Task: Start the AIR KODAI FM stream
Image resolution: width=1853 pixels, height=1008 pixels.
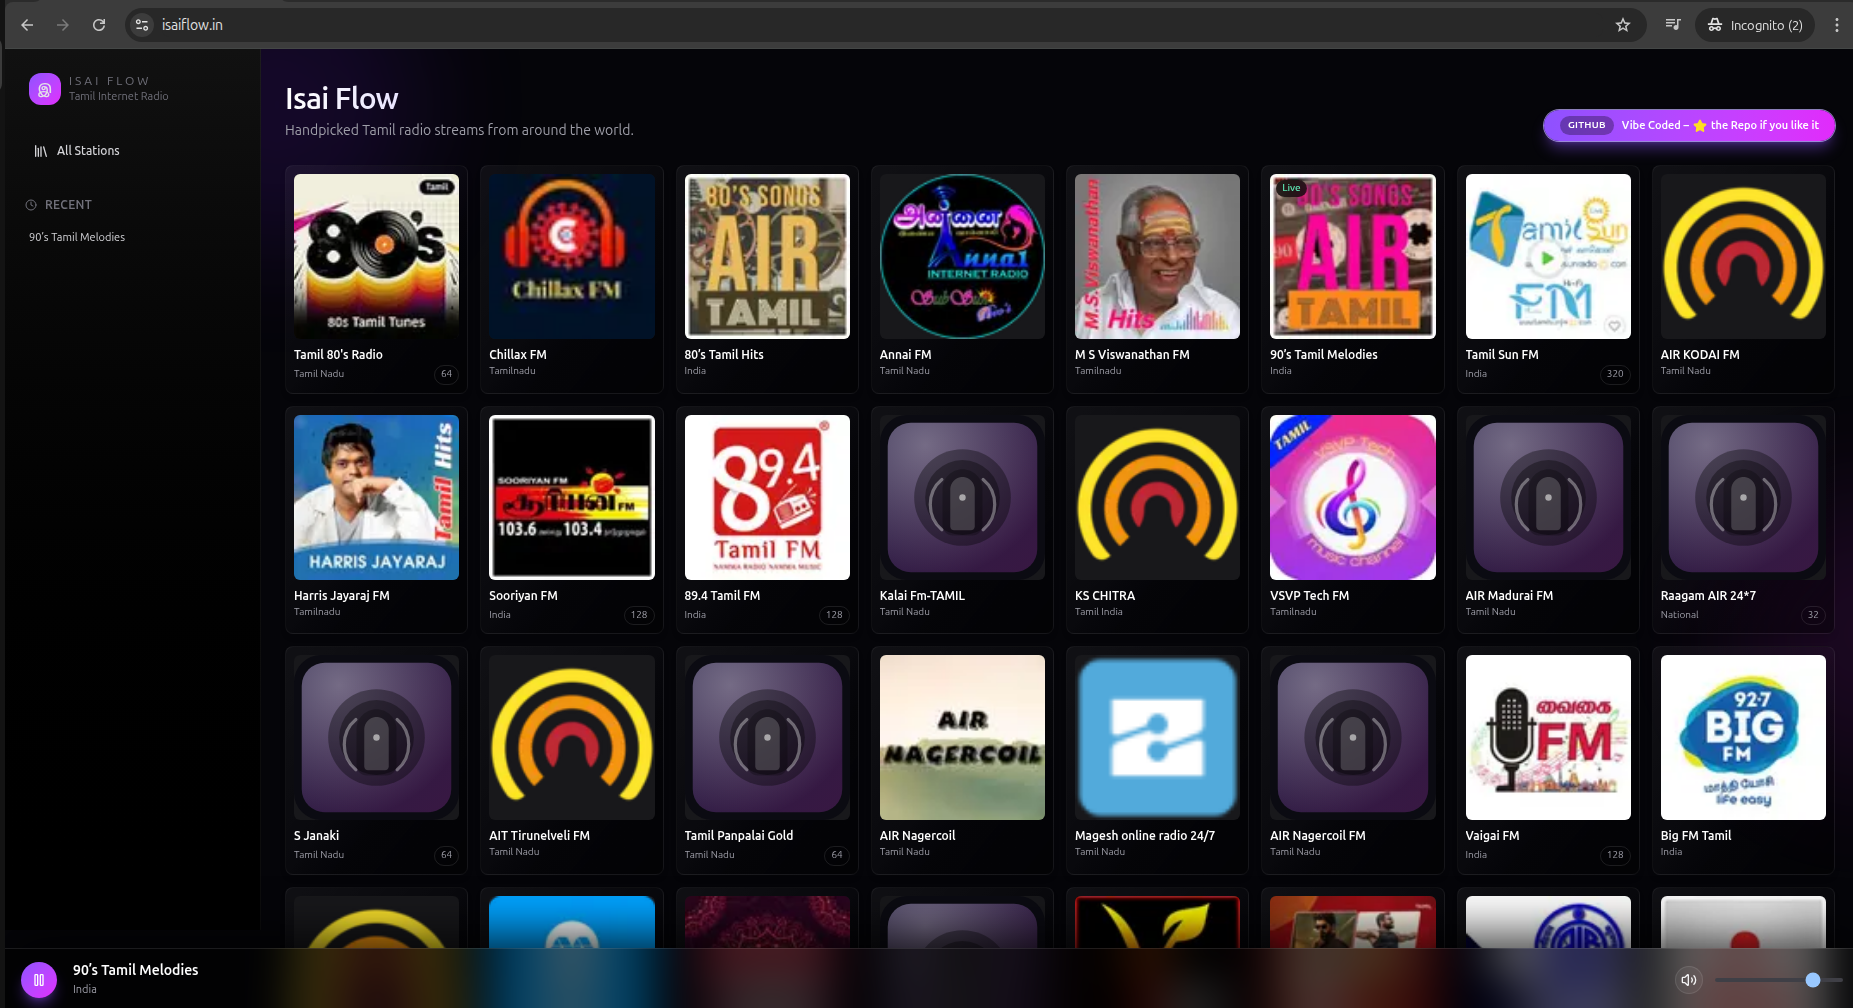Action: click(x=1743, y=279)
